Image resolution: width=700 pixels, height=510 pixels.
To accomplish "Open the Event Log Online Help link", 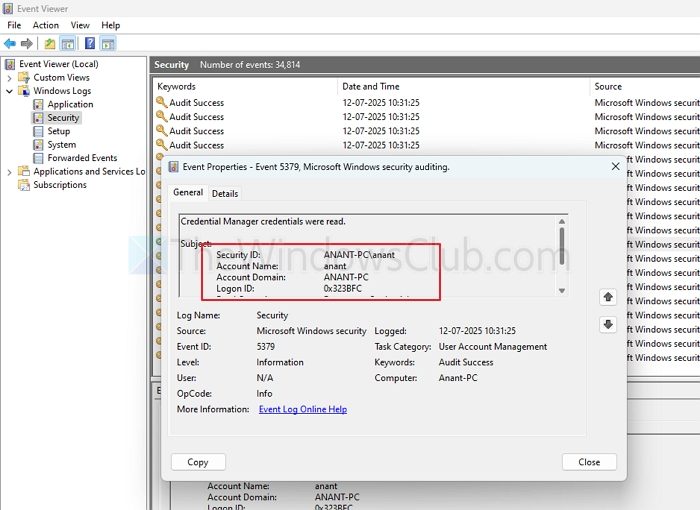I will click(302, 409).
